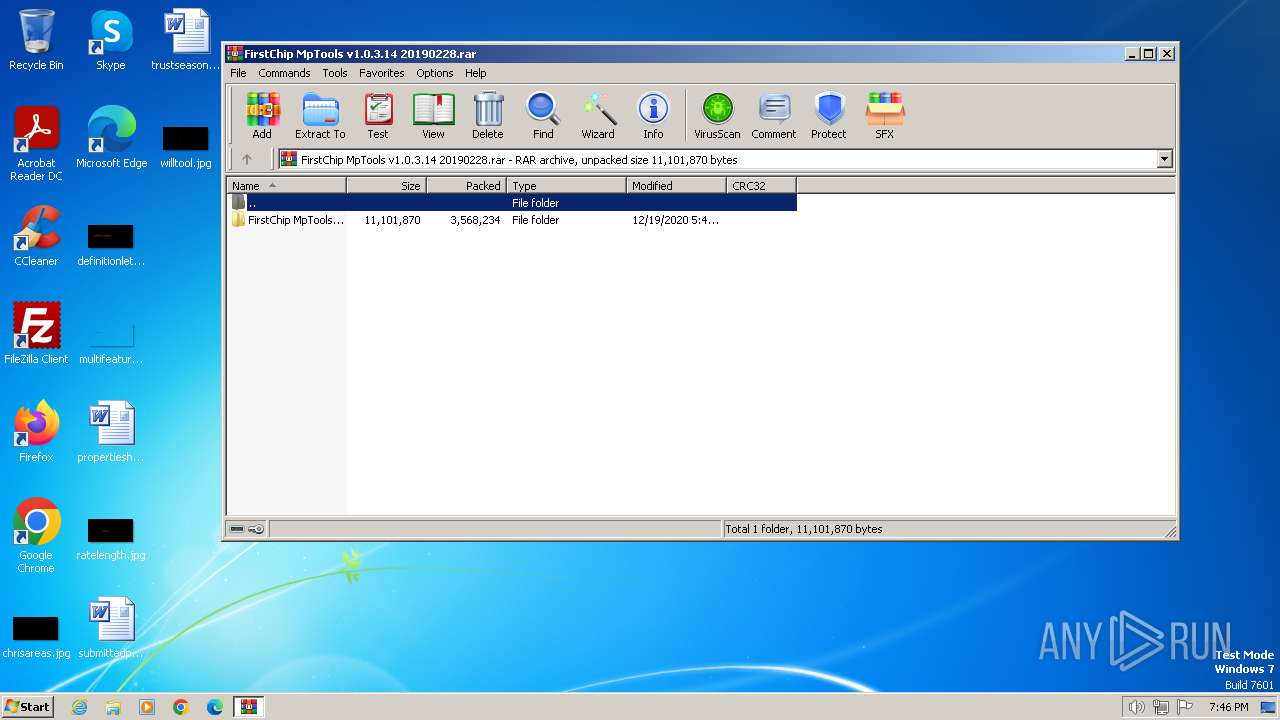
Task: Open Skype desktop shortcut
Action: 110,40
